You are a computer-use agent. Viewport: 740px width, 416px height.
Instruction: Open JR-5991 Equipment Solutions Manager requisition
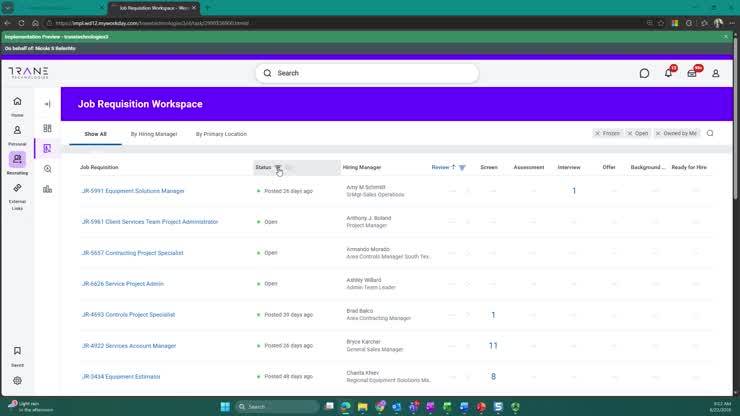click(133, 191)
